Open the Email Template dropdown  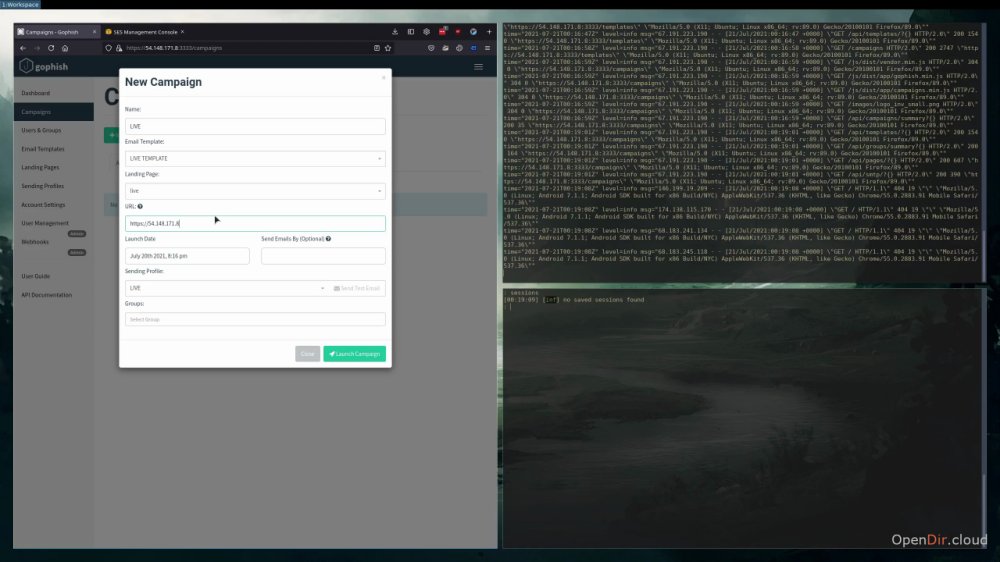255,158
